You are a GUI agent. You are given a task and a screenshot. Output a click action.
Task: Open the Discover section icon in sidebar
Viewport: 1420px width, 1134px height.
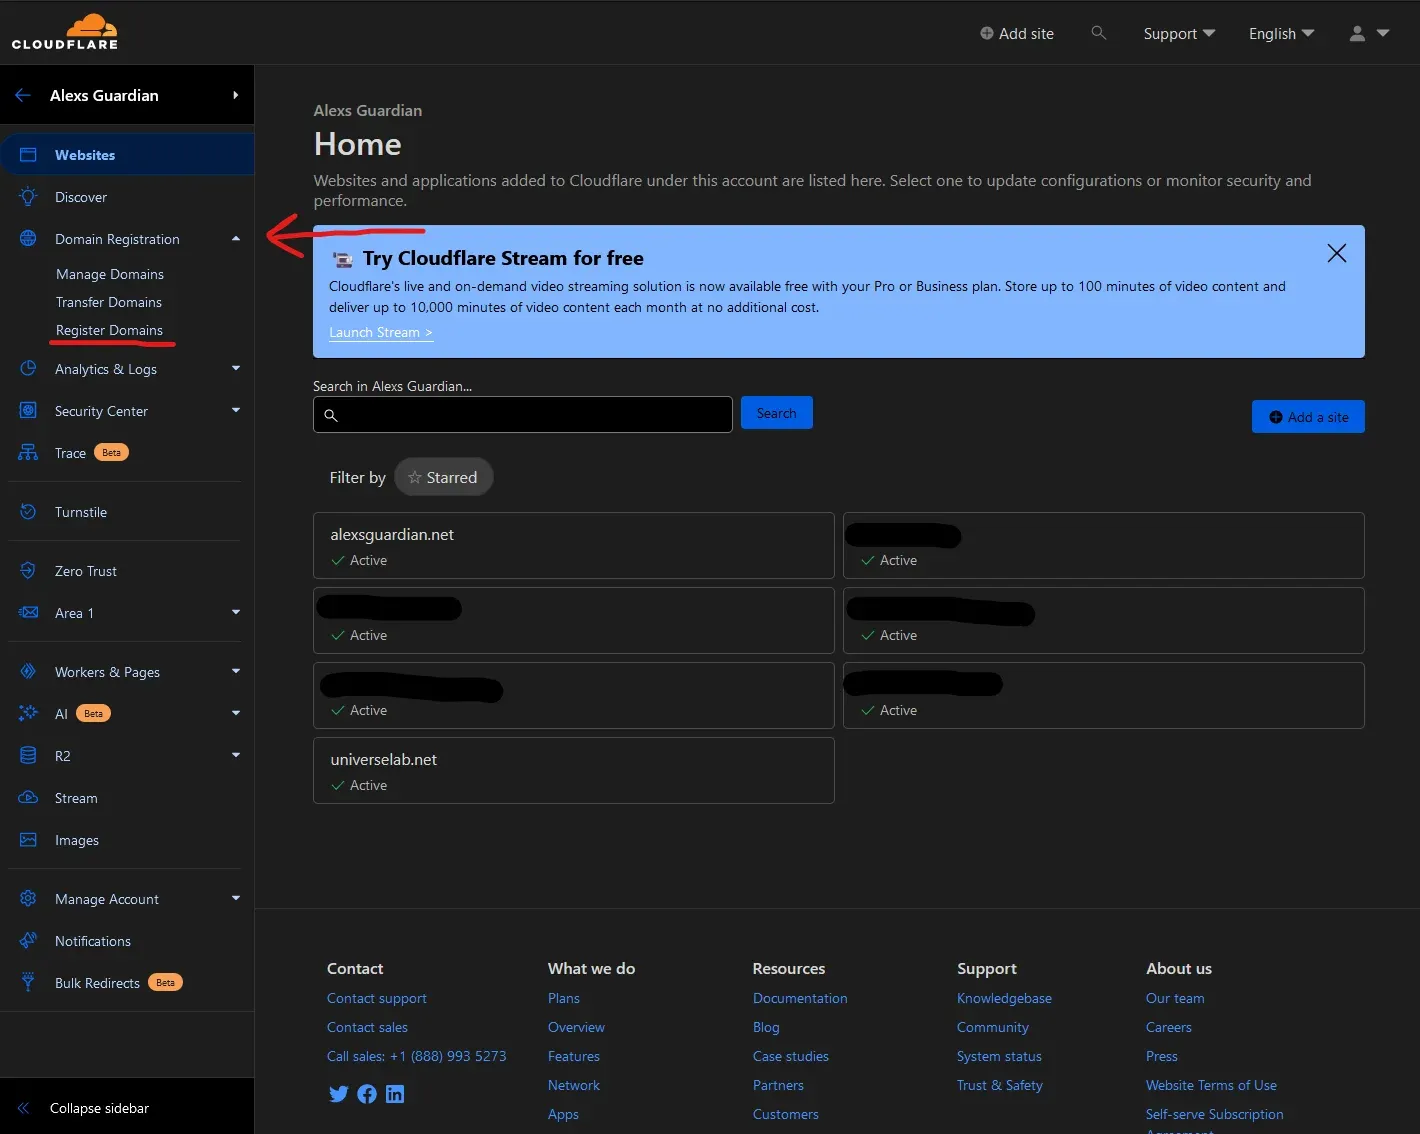[27, 197]
